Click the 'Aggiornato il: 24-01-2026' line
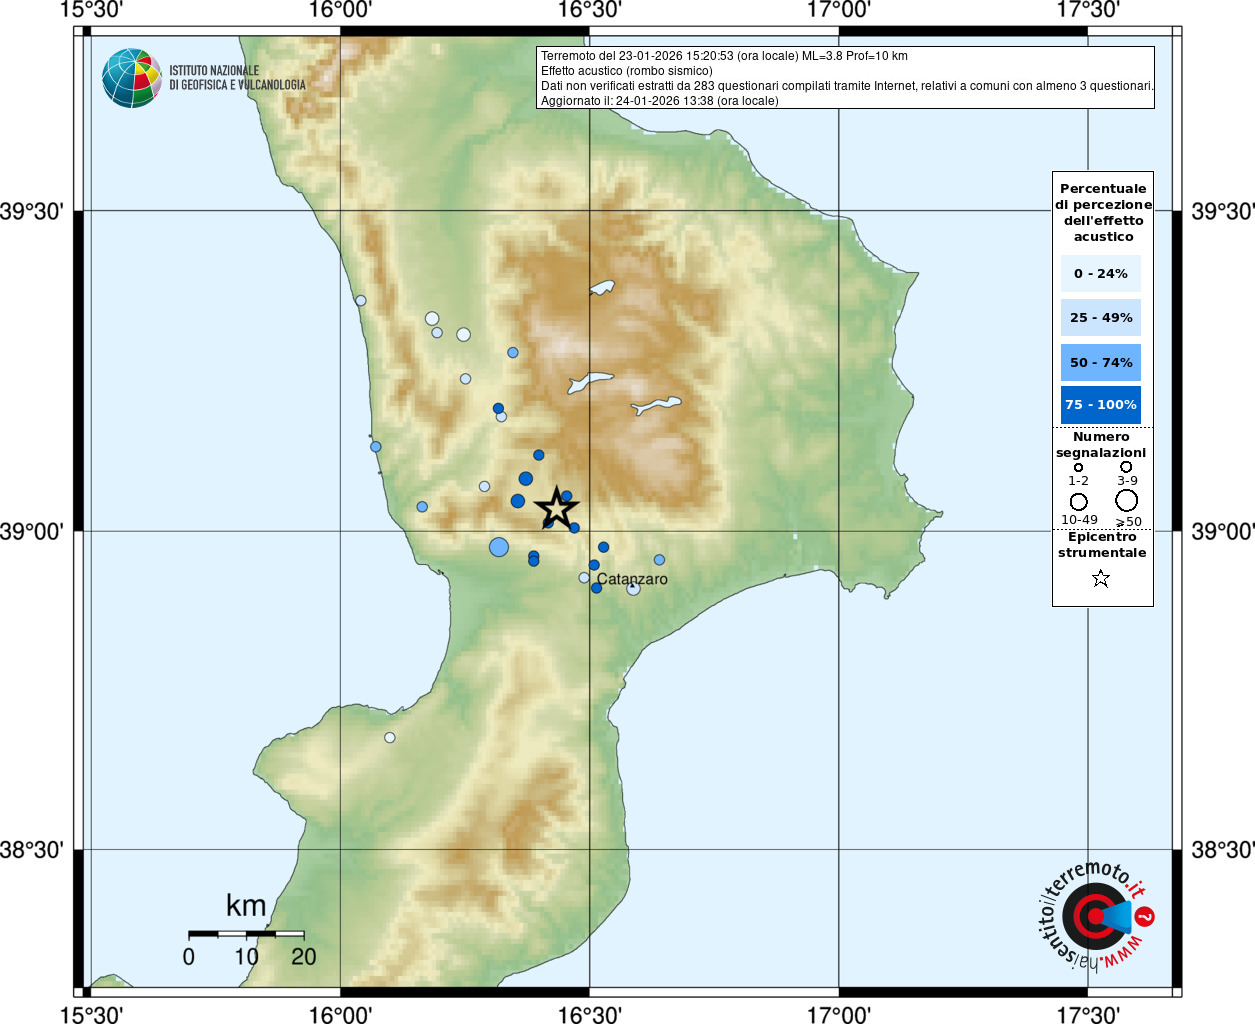1255x1024 pixels. pyautogui.click(x=659, y=101)
